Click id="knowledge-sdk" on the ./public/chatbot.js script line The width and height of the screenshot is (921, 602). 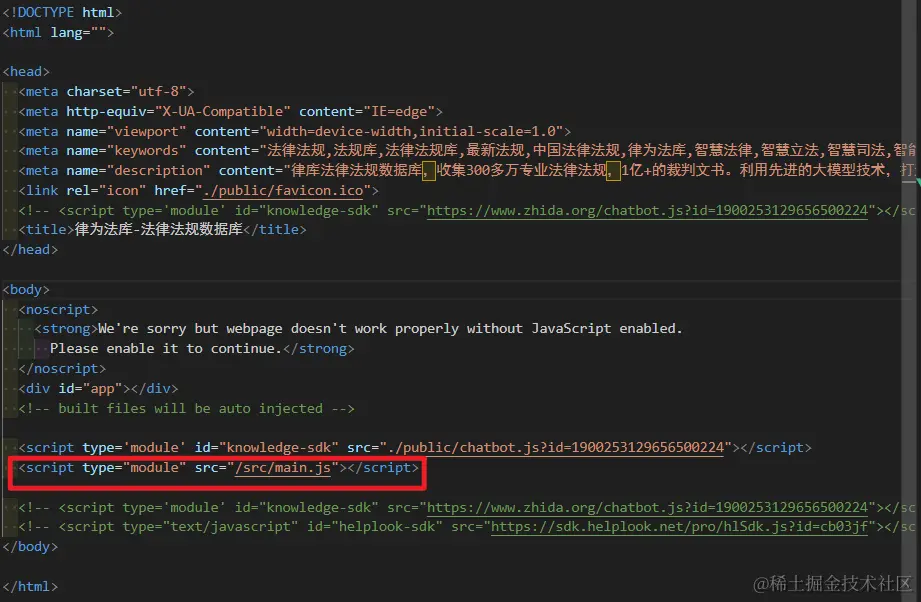pos(267,448)
